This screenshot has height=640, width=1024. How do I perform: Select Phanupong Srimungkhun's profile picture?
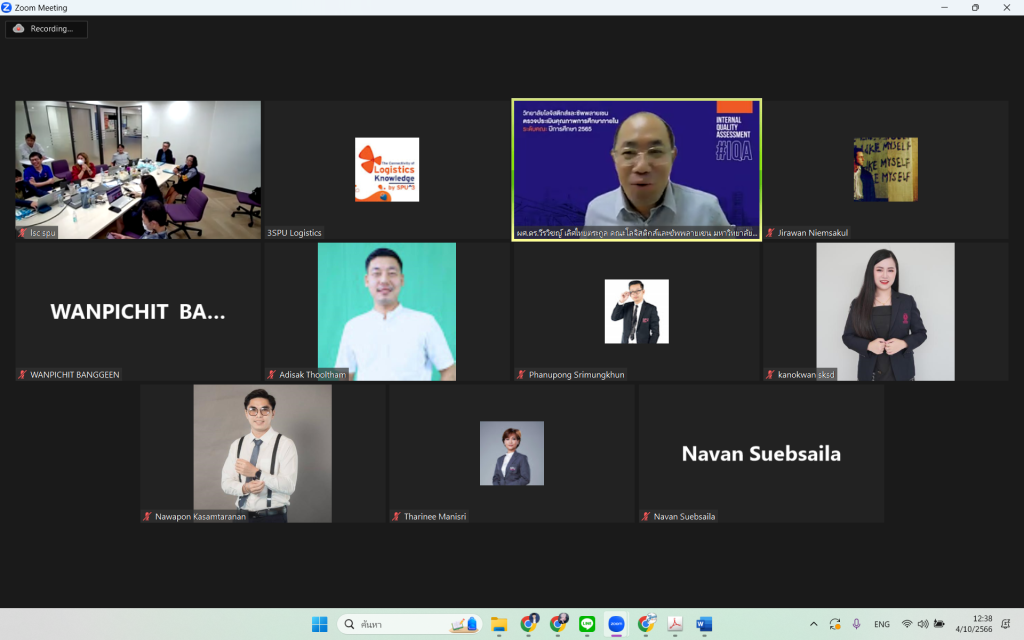637,312
